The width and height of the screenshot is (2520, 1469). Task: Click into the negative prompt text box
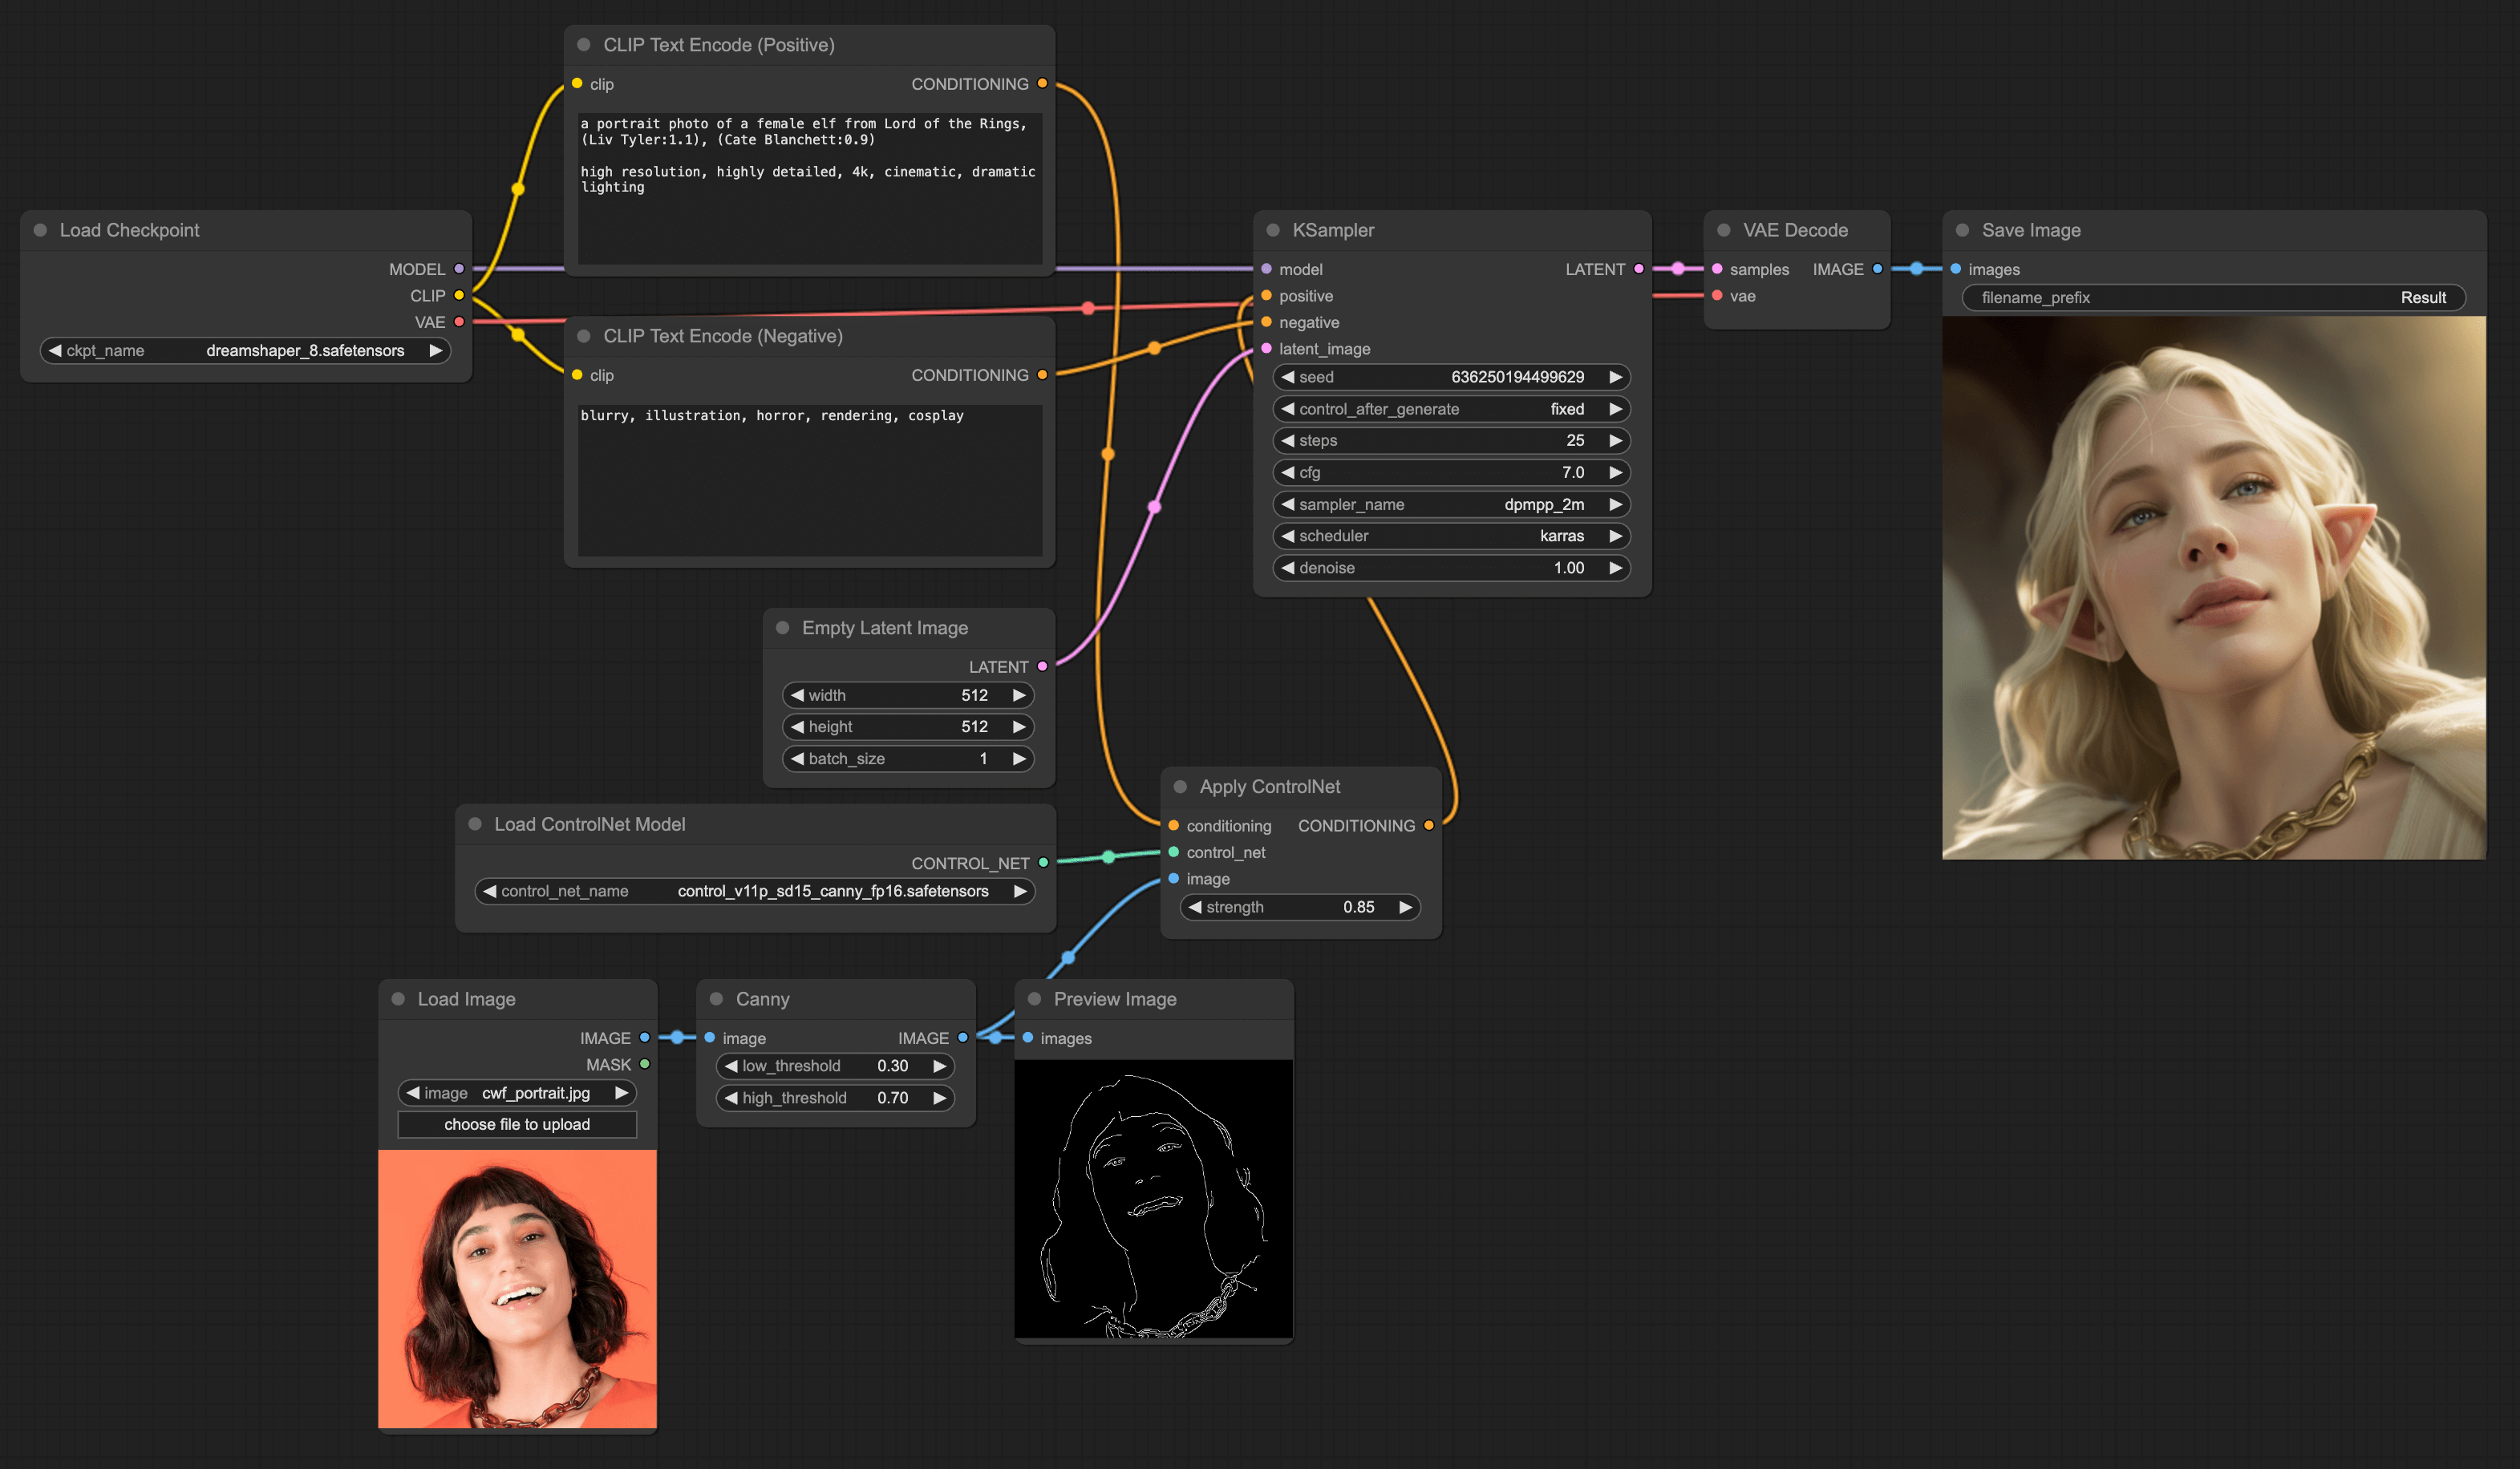point(809,480)
